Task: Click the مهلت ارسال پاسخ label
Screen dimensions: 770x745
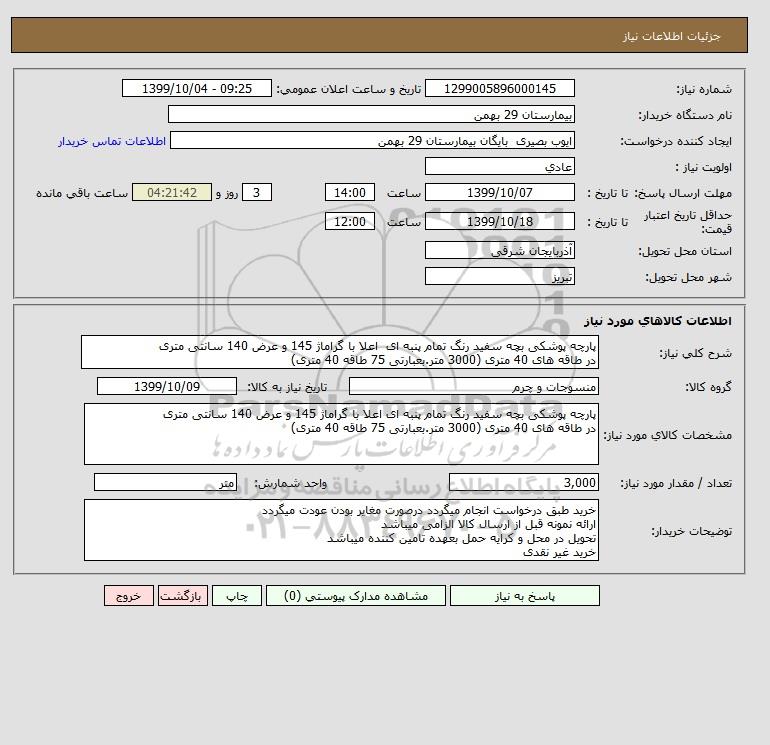Action: [x=682, y=193]
